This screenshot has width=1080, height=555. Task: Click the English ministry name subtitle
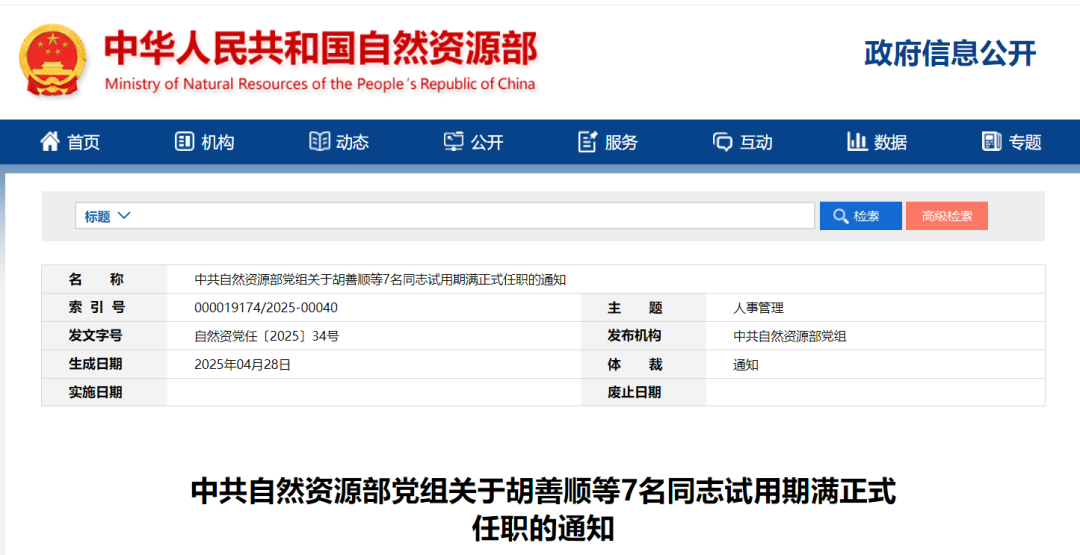320,84
